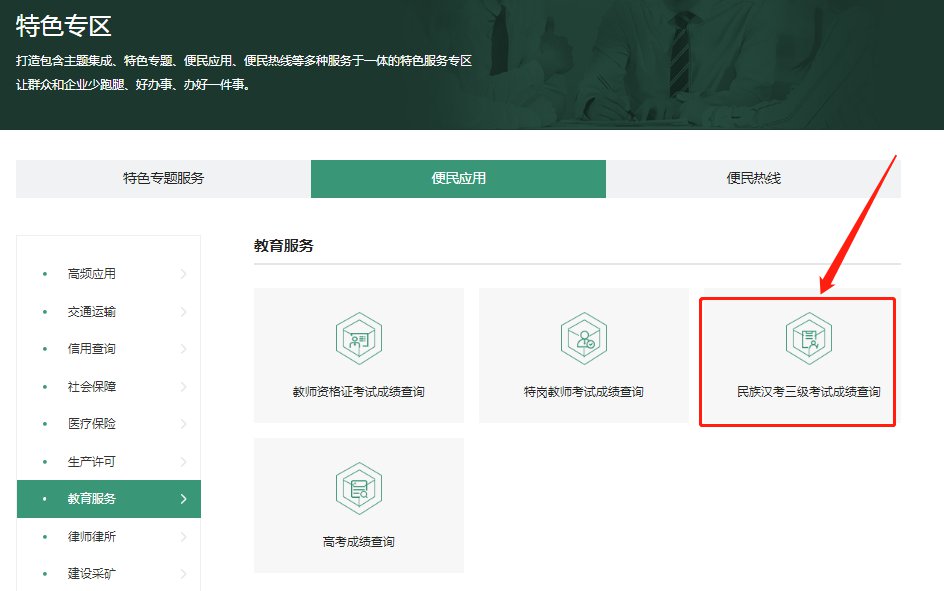This screenshot has height=591, width=944.
Task: Click the 民族汉考三级考试成绩查询 text label
Action: pyautogui.click(x=808, y=392)
